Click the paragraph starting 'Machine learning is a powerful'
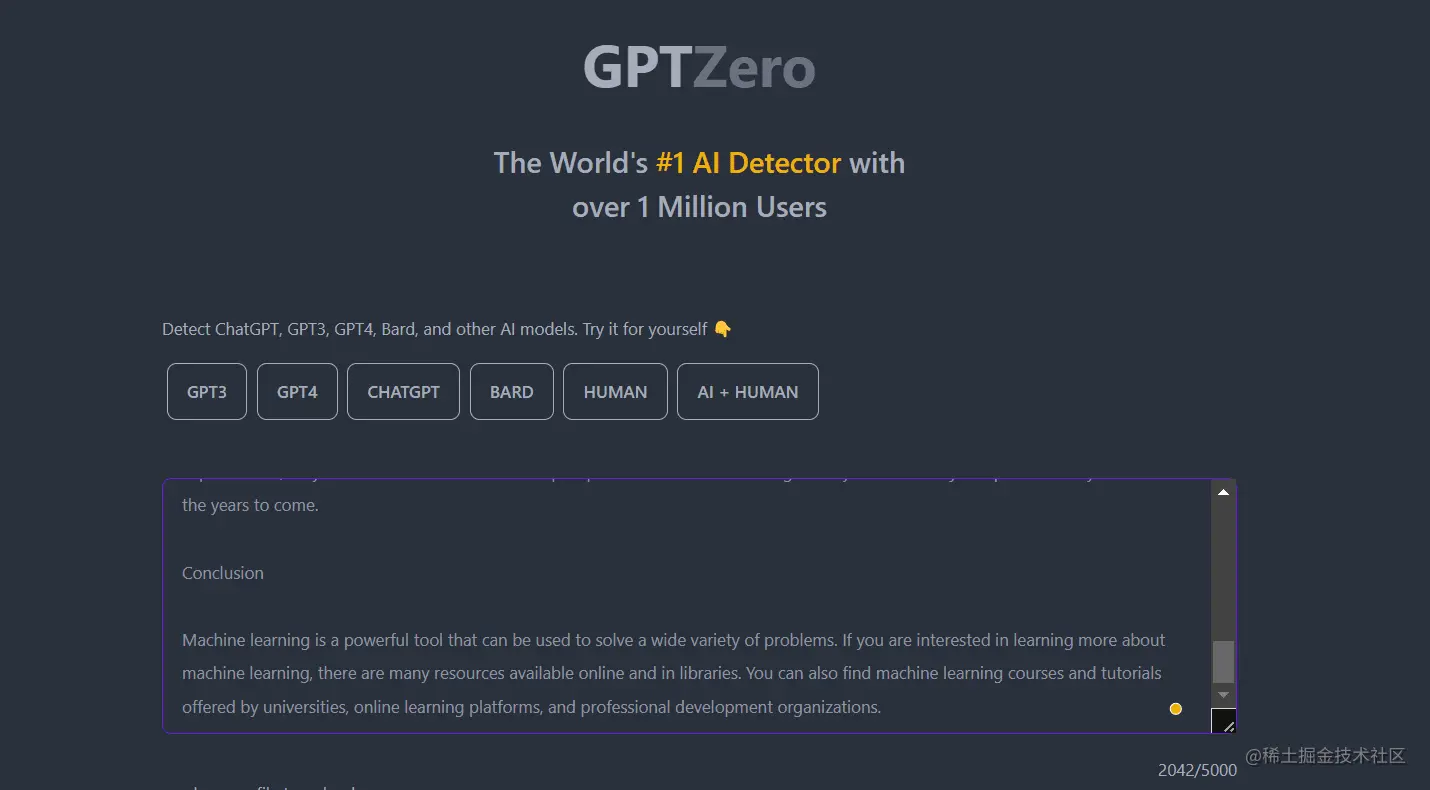The width and height of the screenshot is (1430, 790). pos(674,673)
